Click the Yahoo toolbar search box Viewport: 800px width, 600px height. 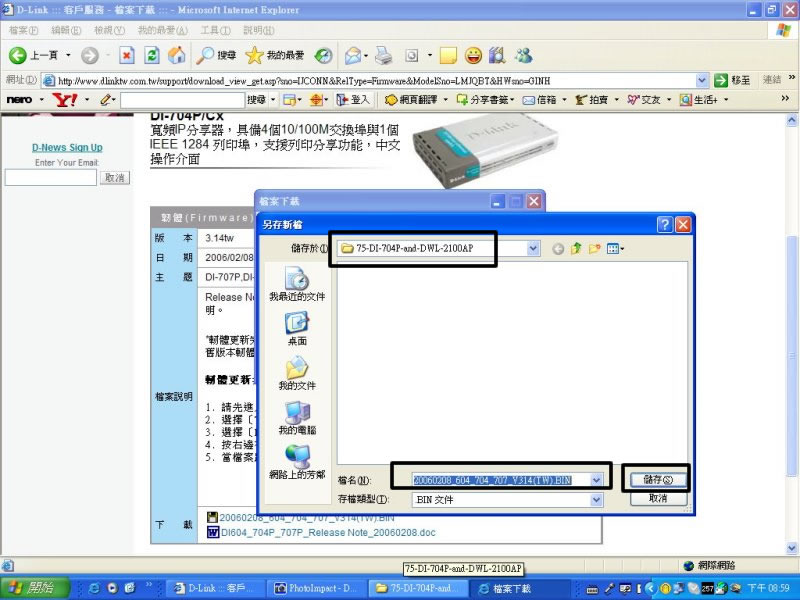pos(182,100)
